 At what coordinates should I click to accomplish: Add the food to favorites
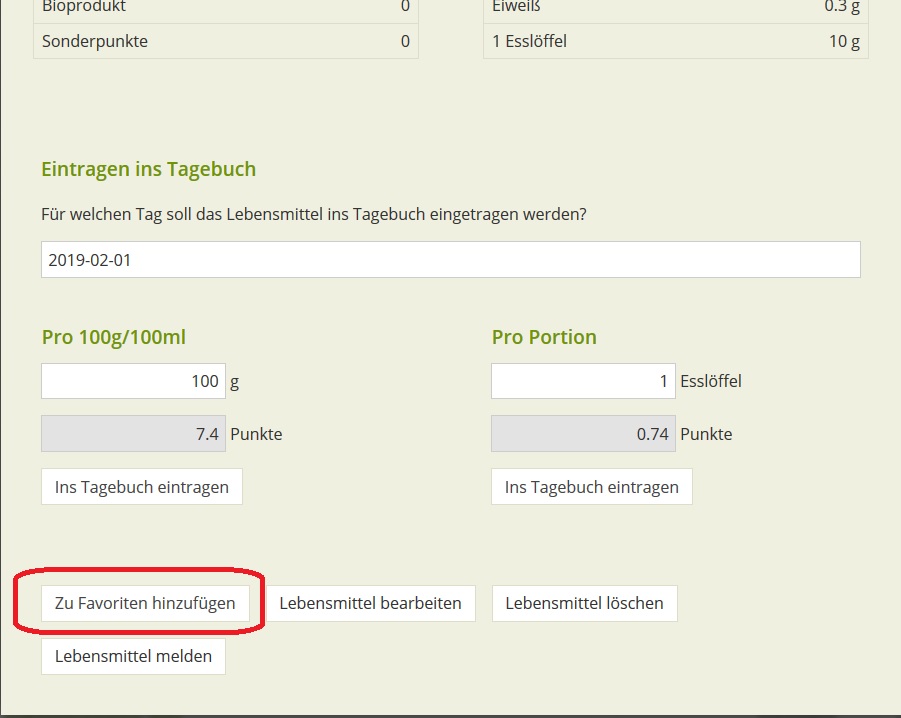[145, 603]
